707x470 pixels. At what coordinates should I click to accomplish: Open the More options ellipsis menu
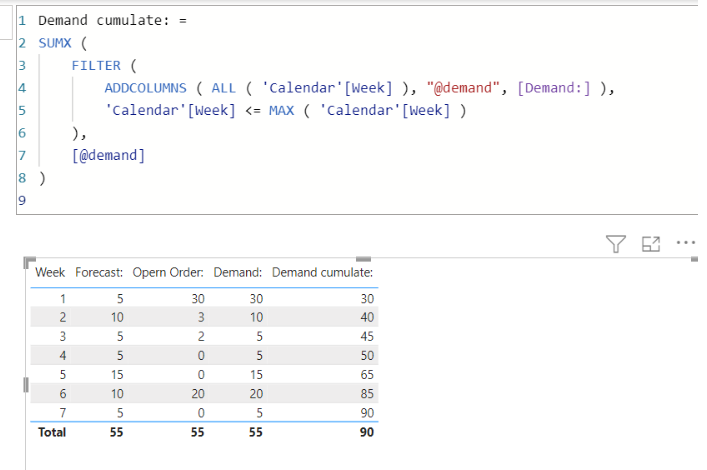685,243
